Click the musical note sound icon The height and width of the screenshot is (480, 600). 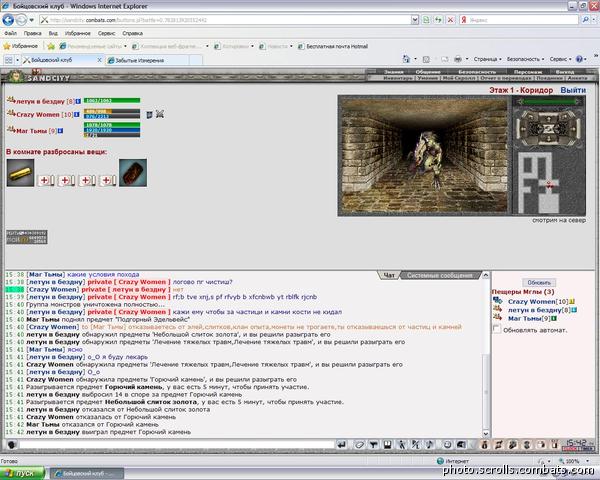pyautogui.click(x=429, y=444)
